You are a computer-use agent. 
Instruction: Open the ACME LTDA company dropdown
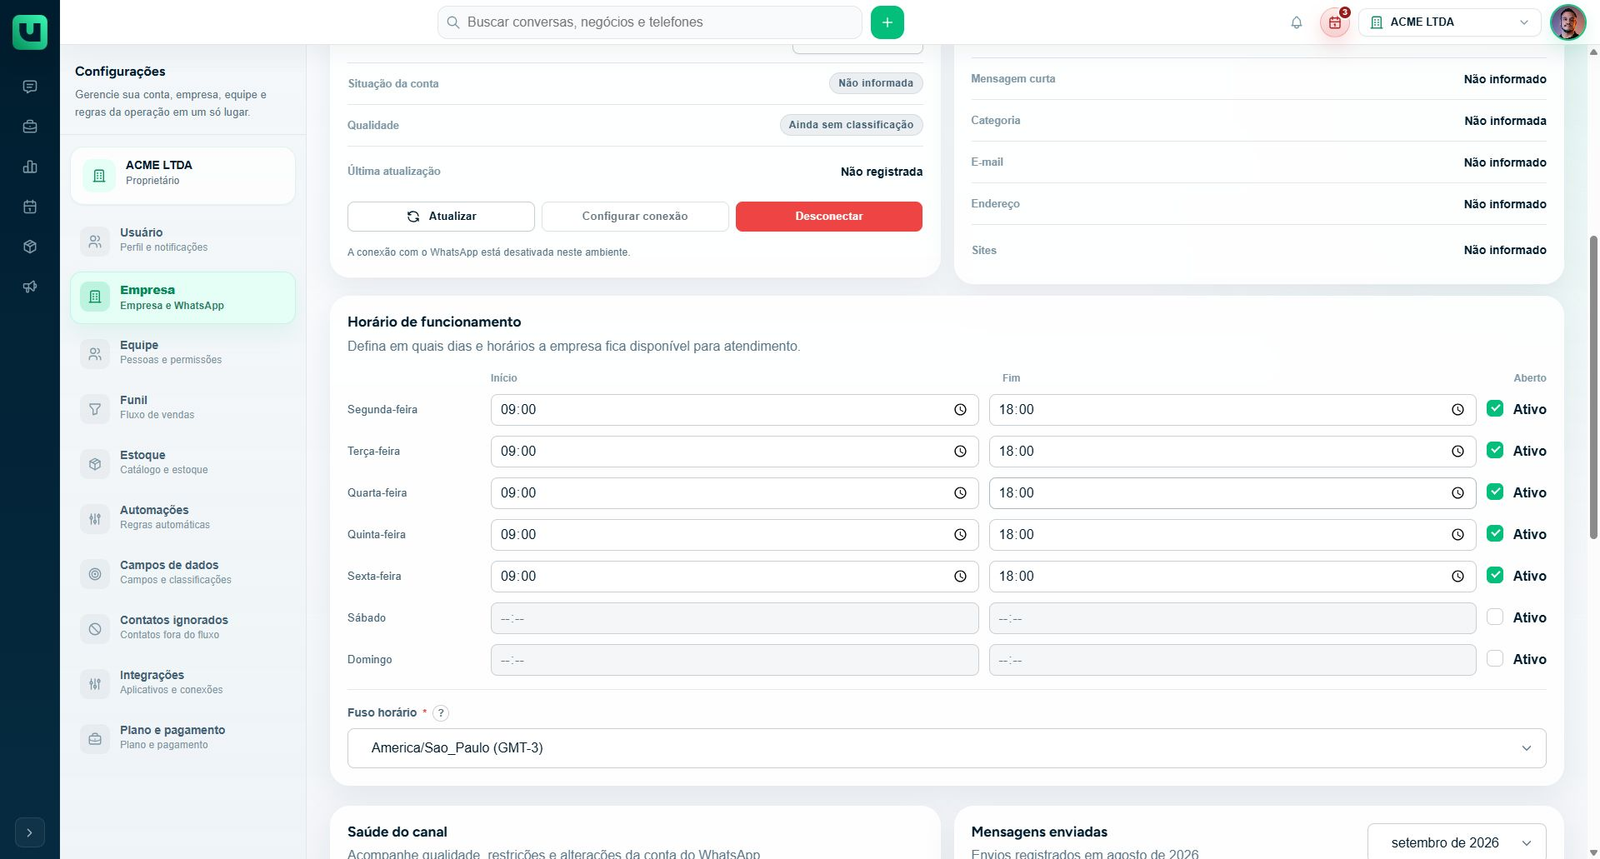pyautogui.click(x=1450, y=22)
